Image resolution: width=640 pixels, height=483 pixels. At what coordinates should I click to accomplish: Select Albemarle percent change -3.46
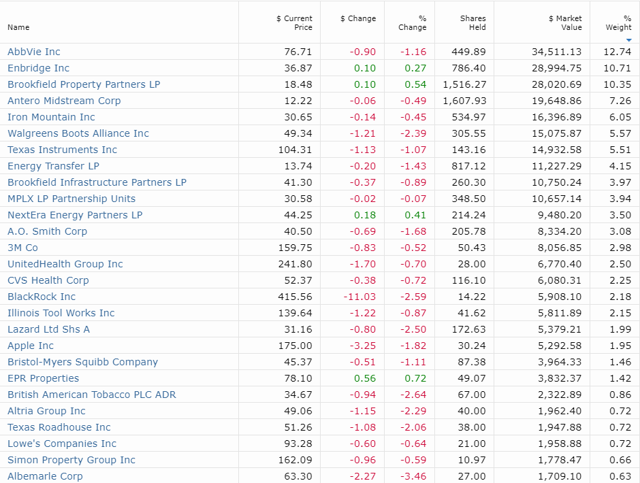click(x=413, y=476)
